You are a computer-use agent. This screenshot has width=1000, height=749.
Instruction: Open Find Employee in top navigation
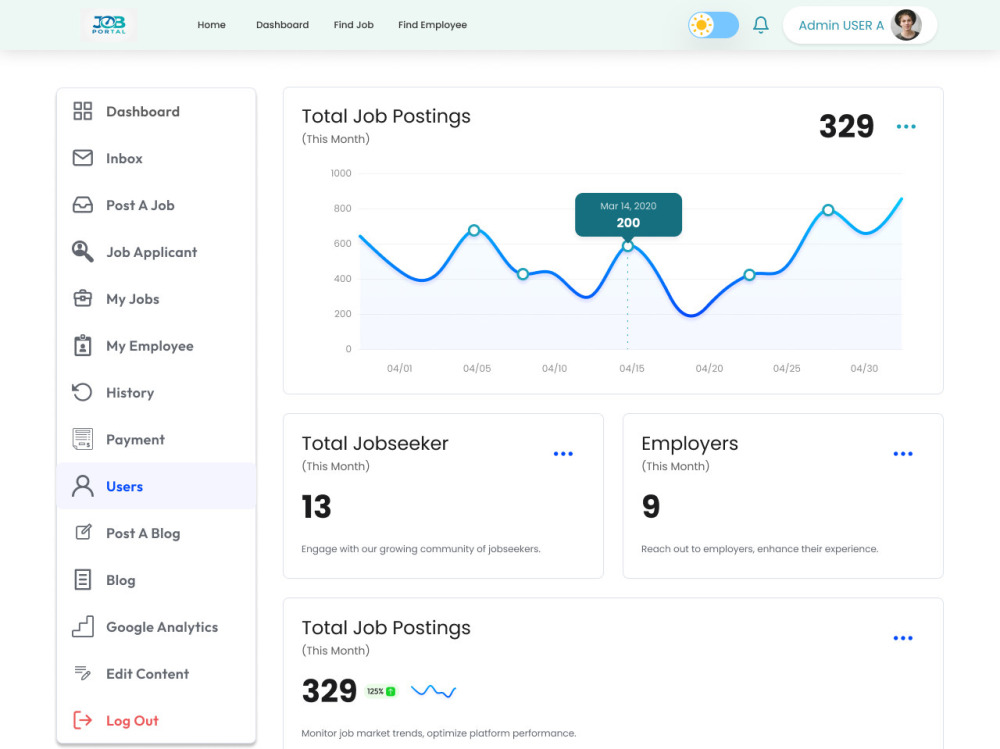point(432,25)
